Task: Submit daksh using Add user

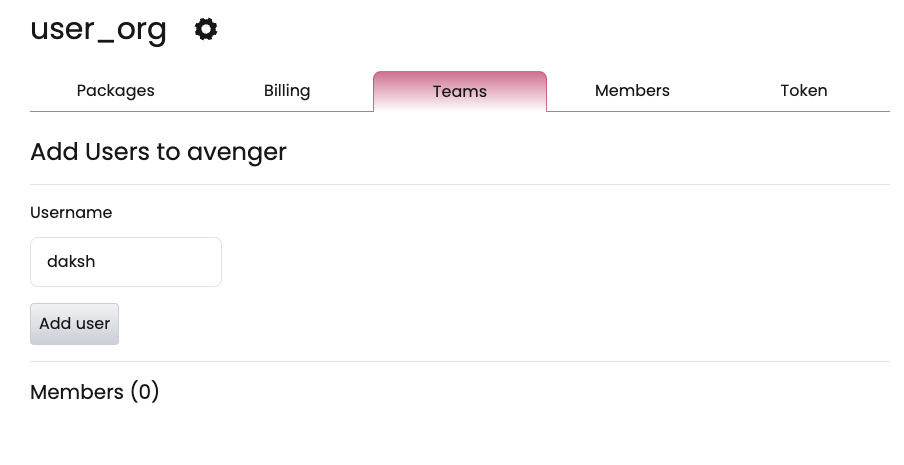Action: [74, 324]
